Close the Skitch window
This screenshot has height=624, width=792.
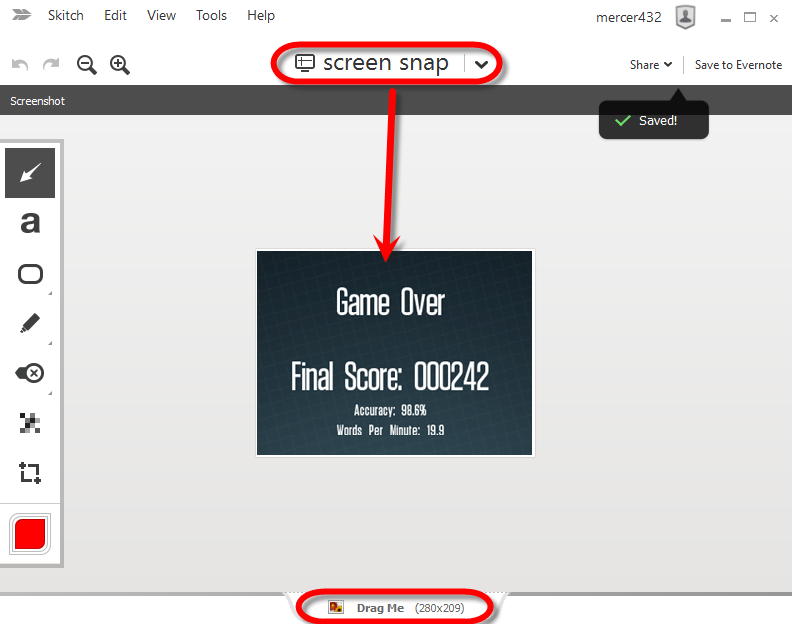pyautogui.click(x=774, y=18)
